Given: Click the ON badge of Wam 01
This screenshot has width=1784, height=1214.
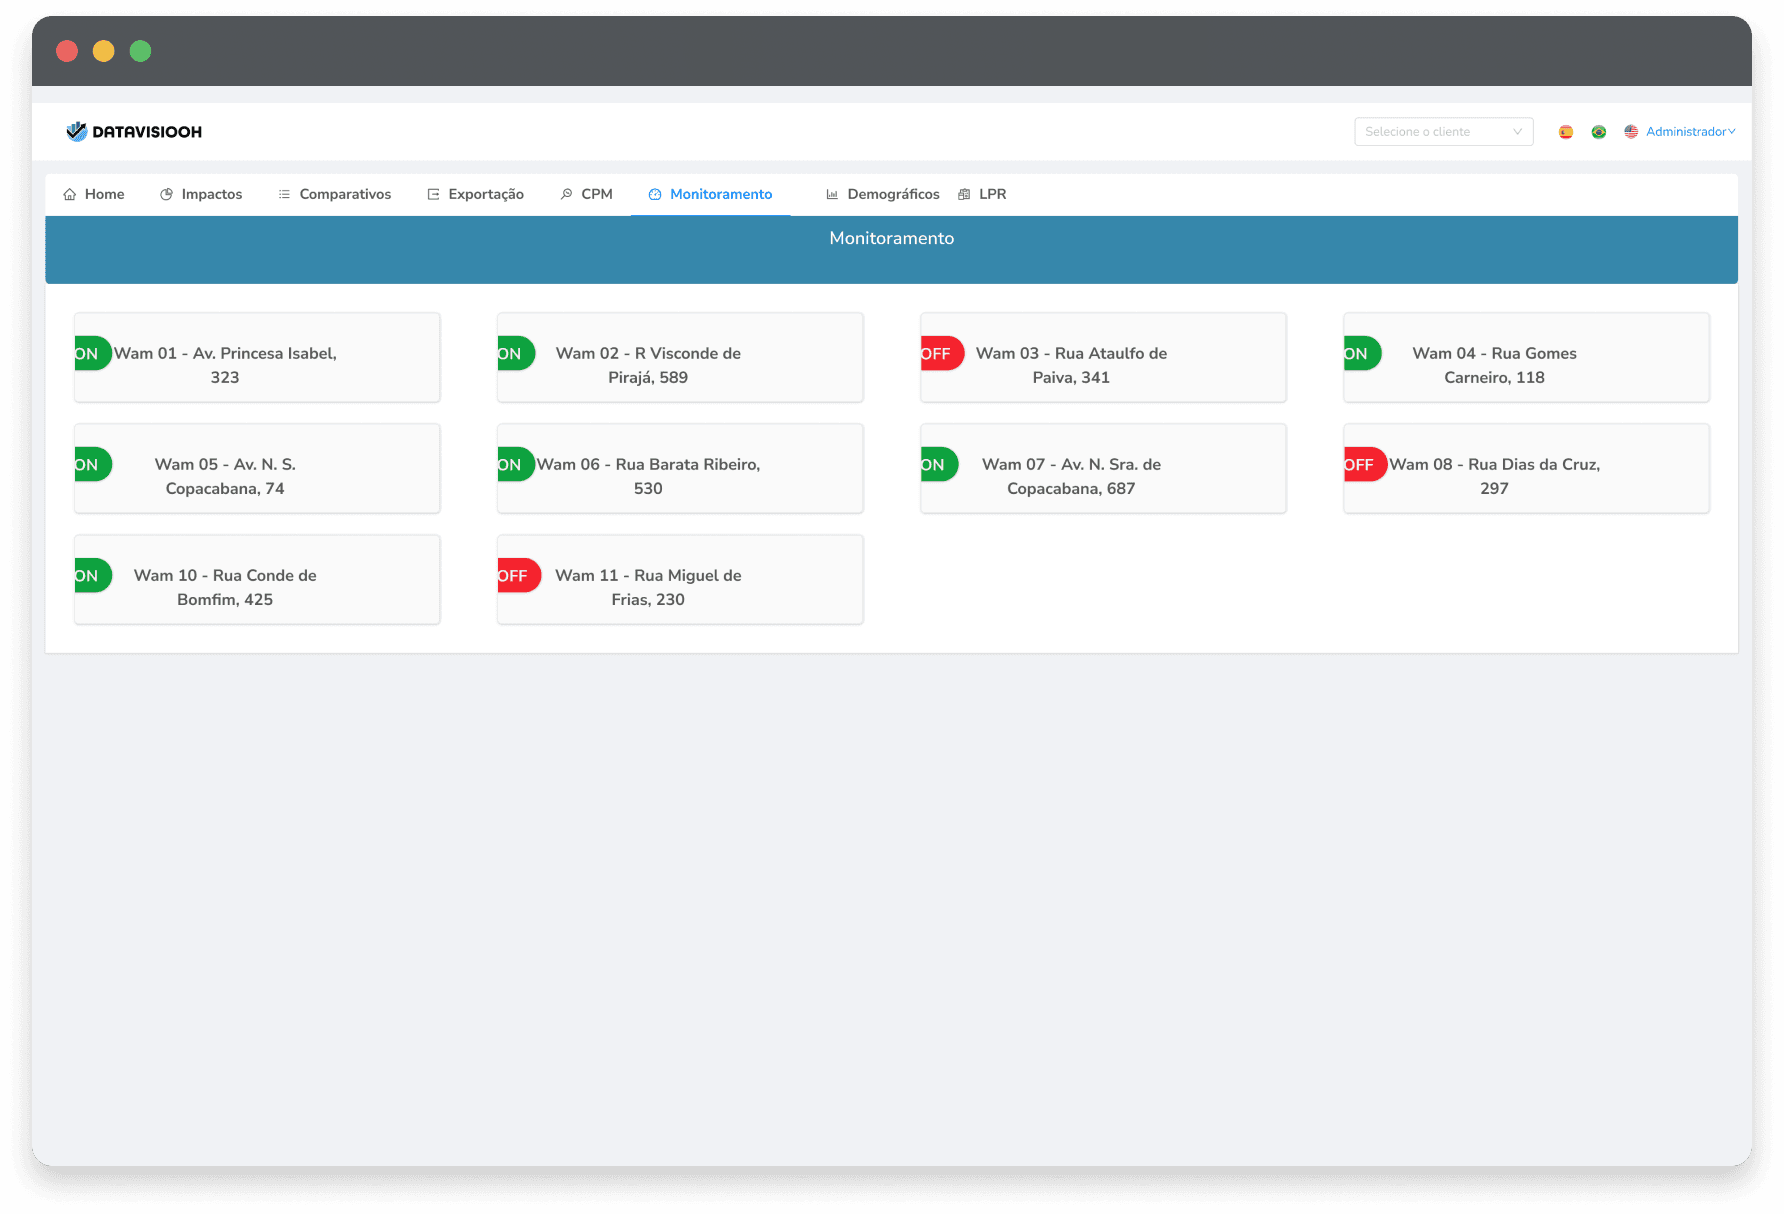Looking at the screenshot, I should coord(92,354).
